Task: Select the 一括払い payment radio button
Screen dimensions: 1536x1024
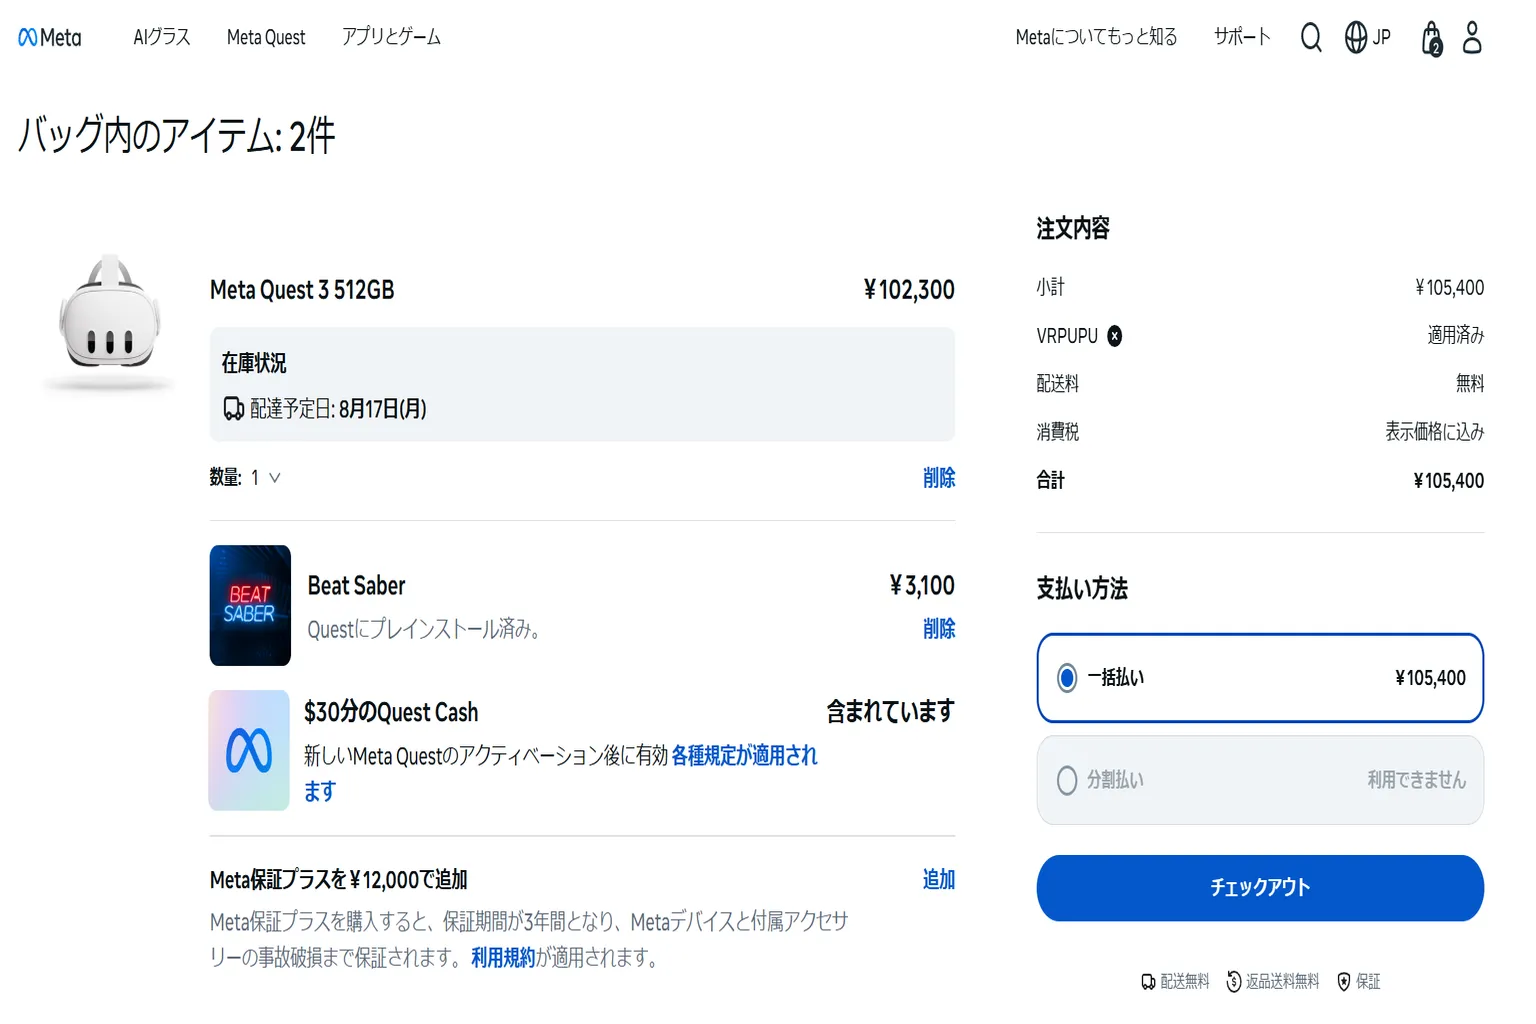Action: click(1067, 678)
